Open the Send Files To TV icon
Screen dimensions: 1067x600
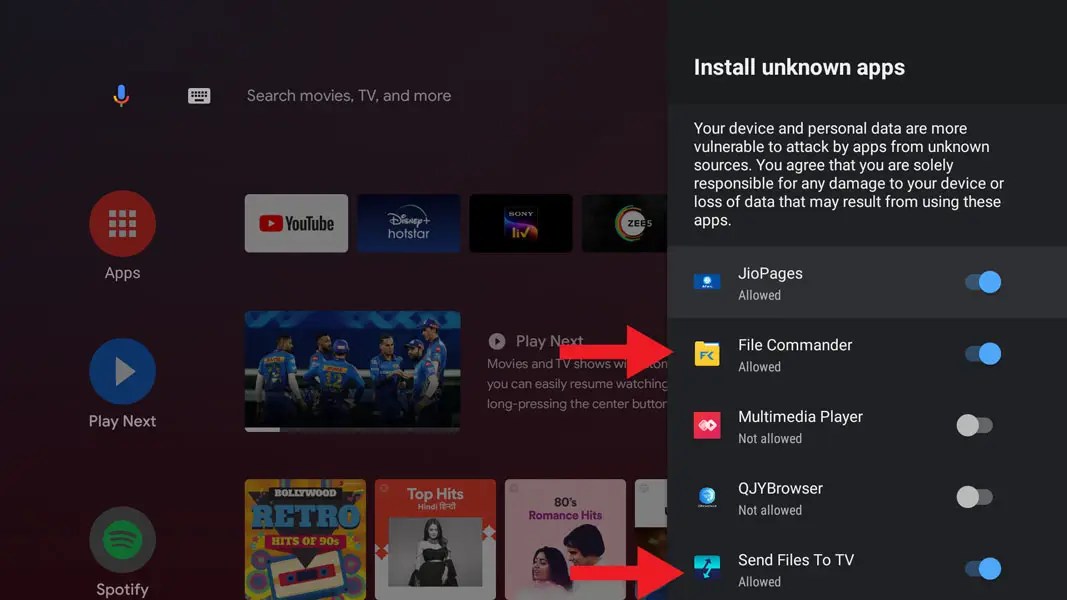(708, 568)
